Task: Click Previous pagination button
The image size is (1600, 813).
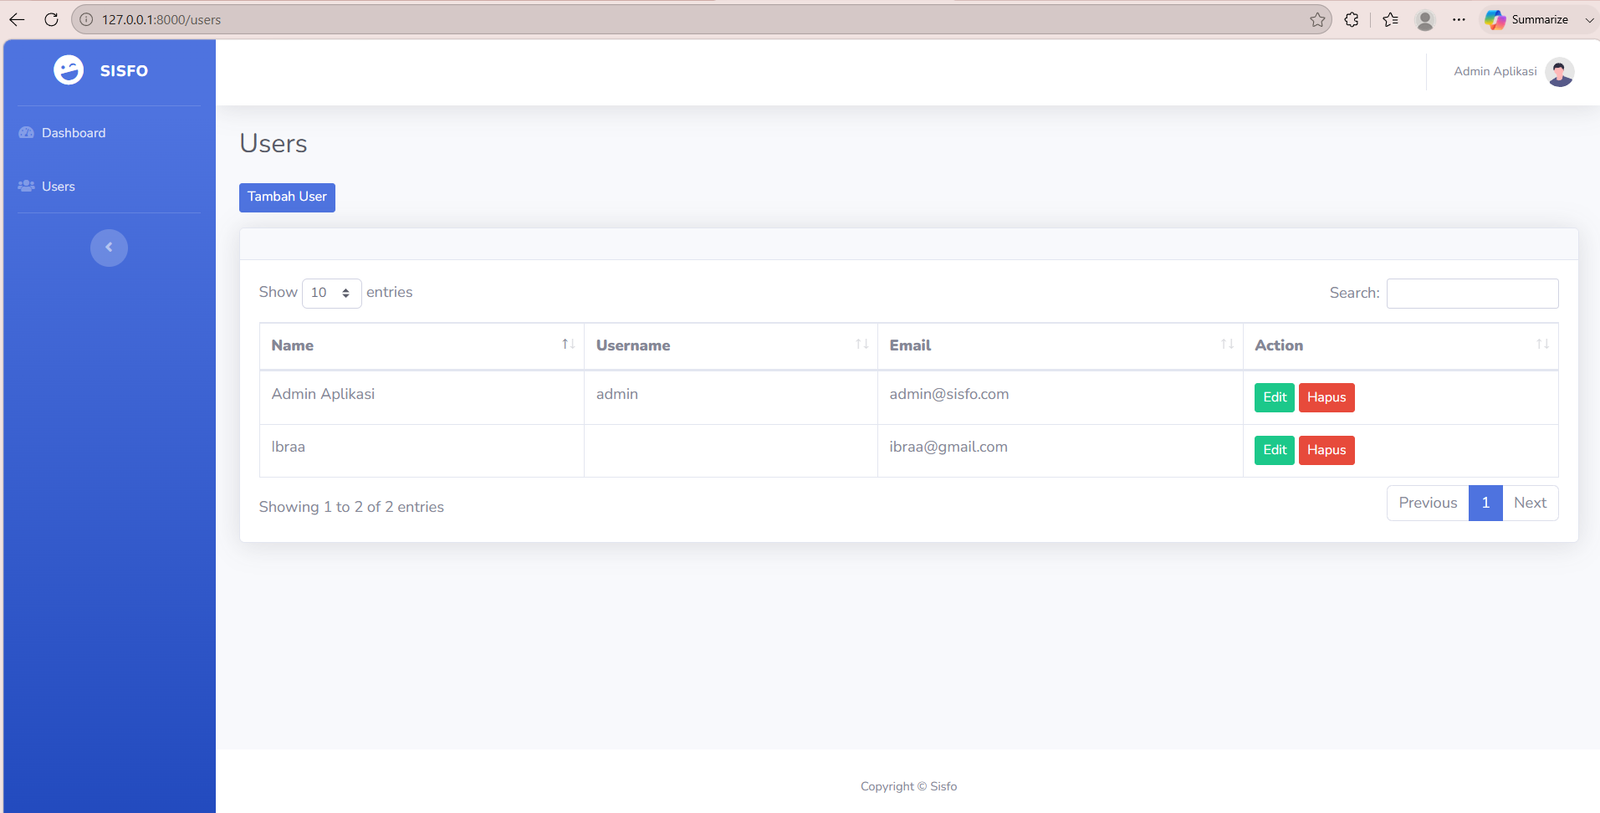Action: pyautogui.click(x=1427, y=503)
